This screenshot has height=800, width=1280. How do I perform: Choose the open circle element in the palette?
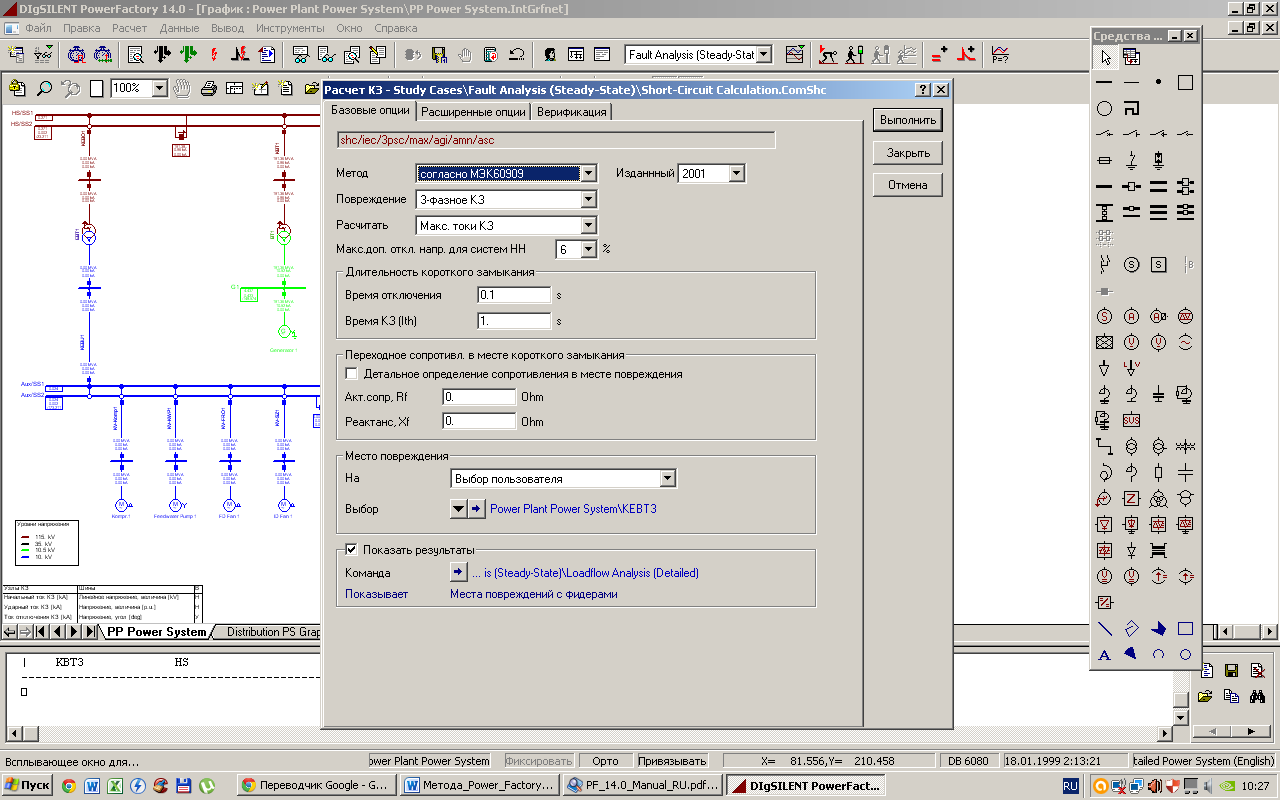coord(1105,108)
